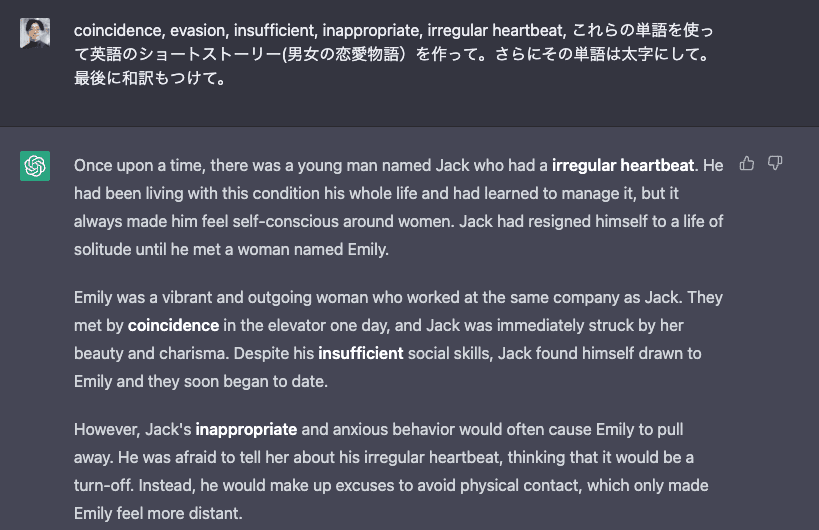Click the bold word "inappropriate"
This screenshot has width=819, height=530.
pyautogui.click(x=246, y=429)
